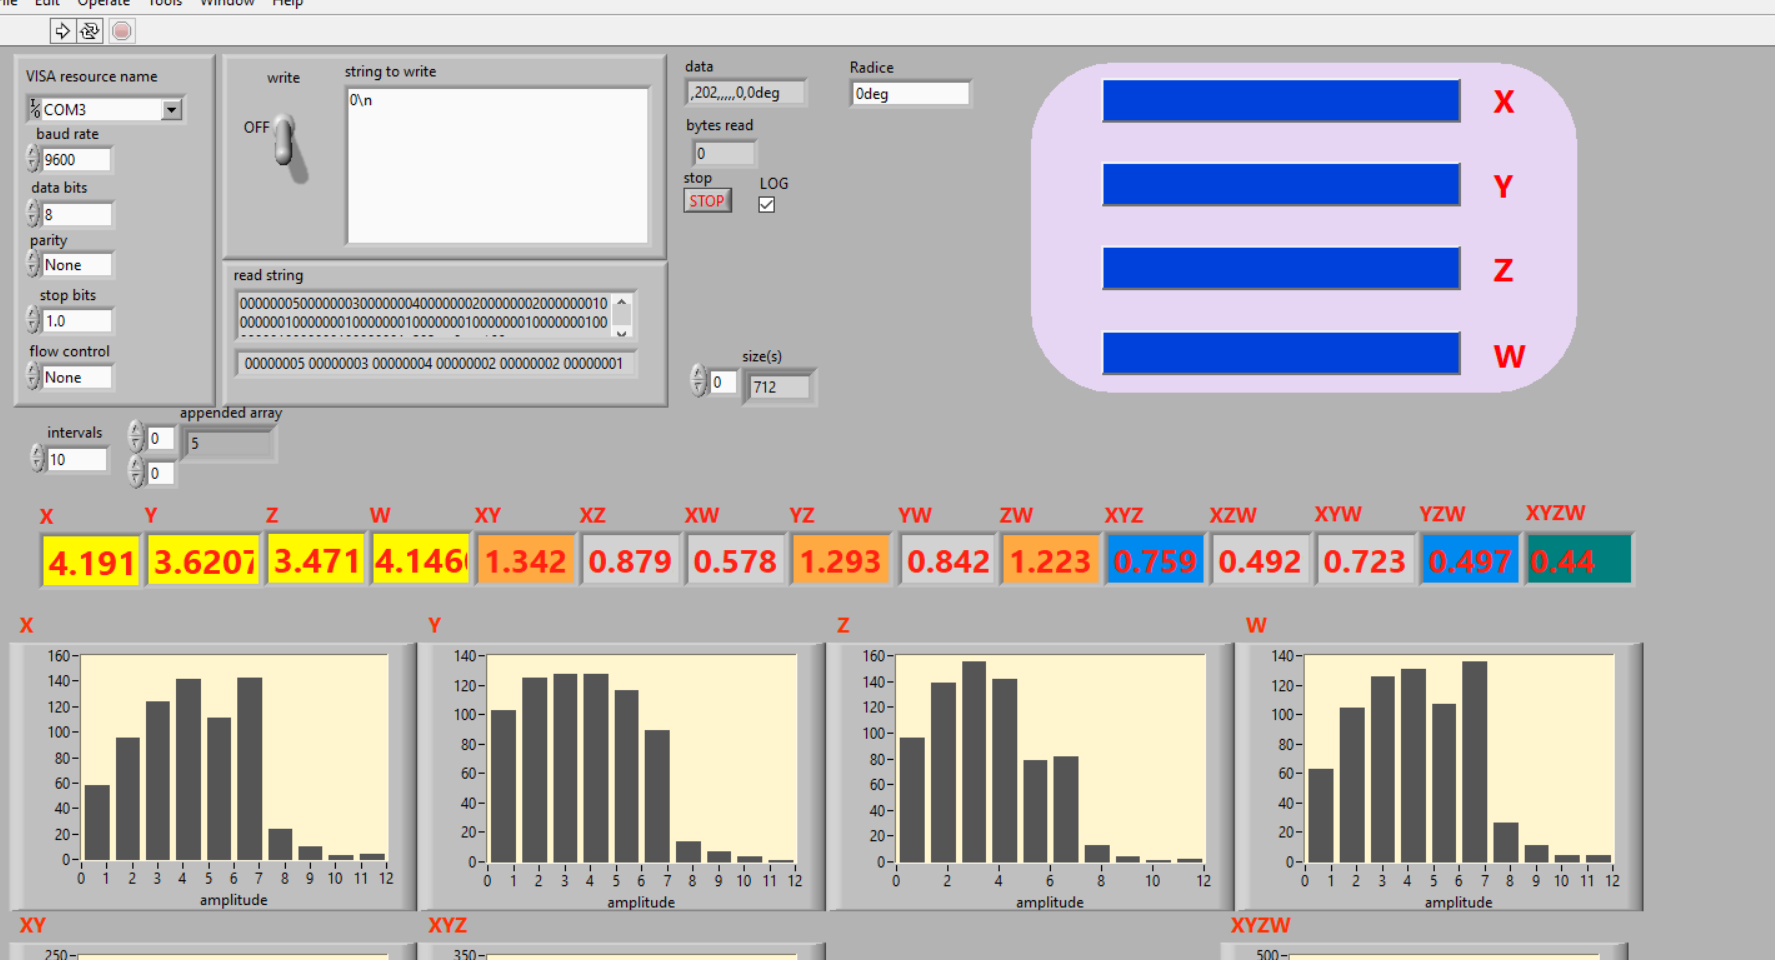This screenshot has height=960, width=1775.
Task: Click the baud rate increment/decrement arrows
Action: click(x=33, y=159)
